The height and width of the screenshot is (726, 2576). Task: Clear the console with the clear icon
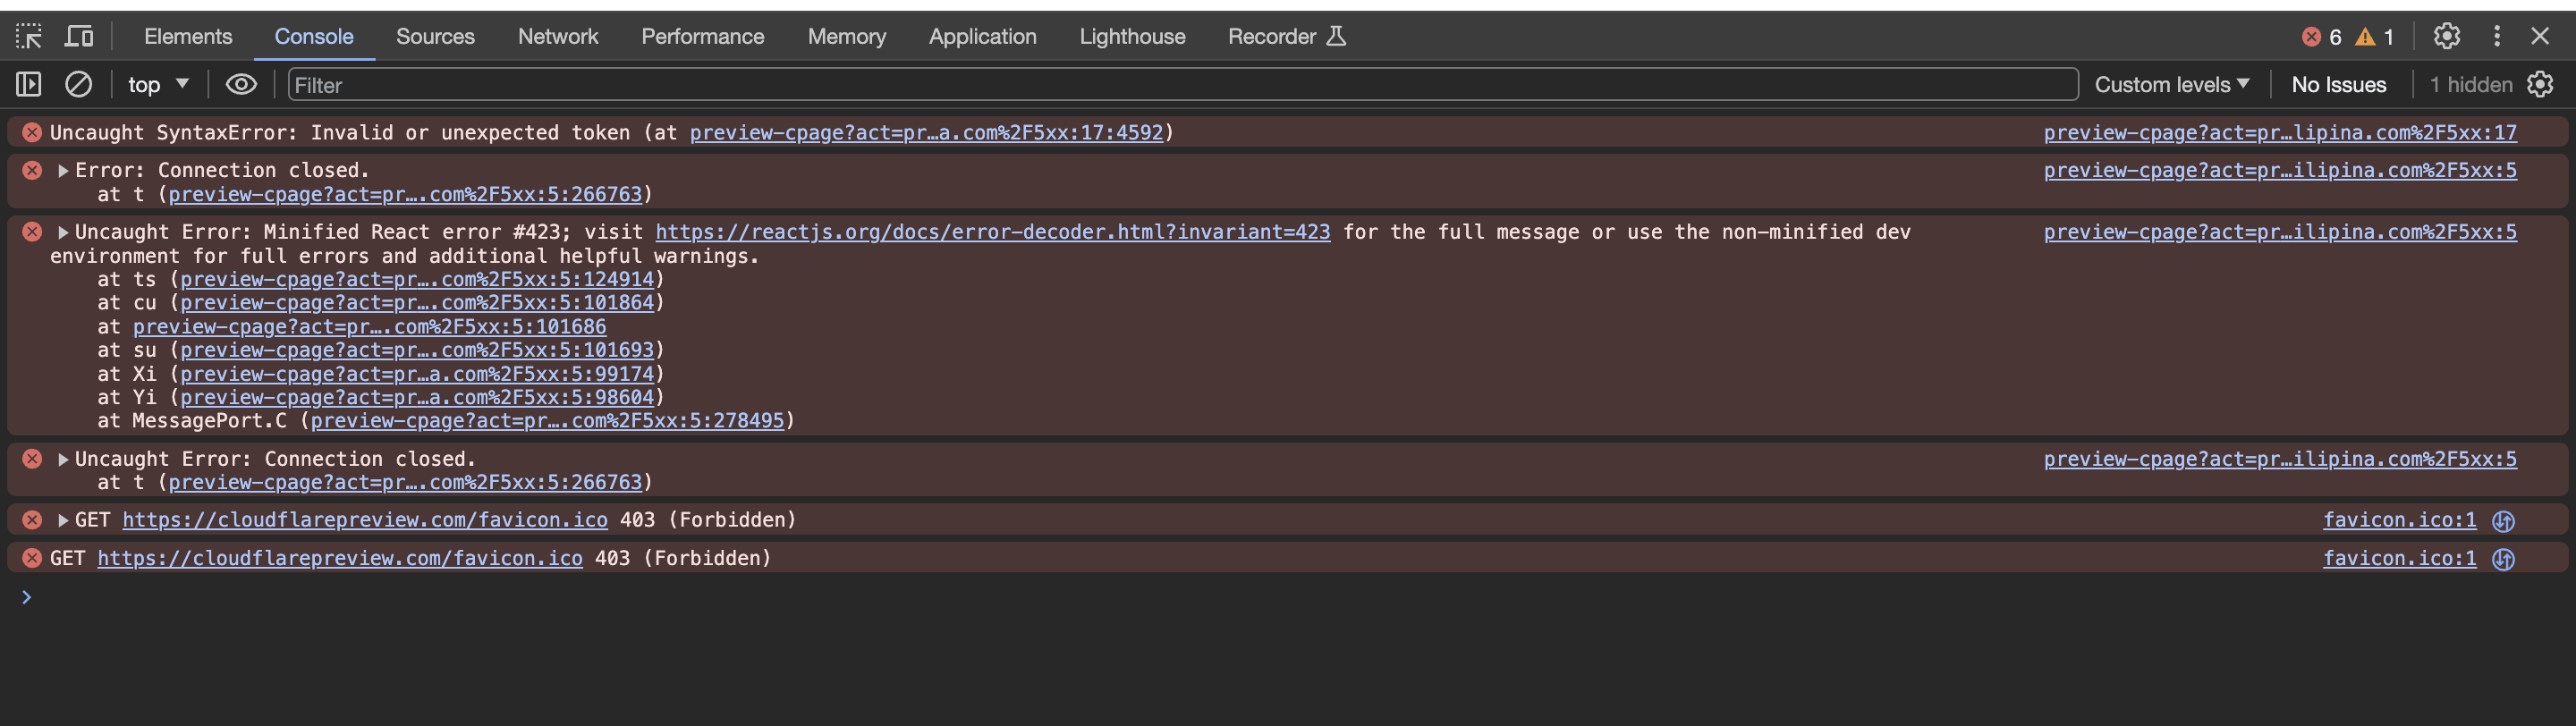tap(78, 85)
